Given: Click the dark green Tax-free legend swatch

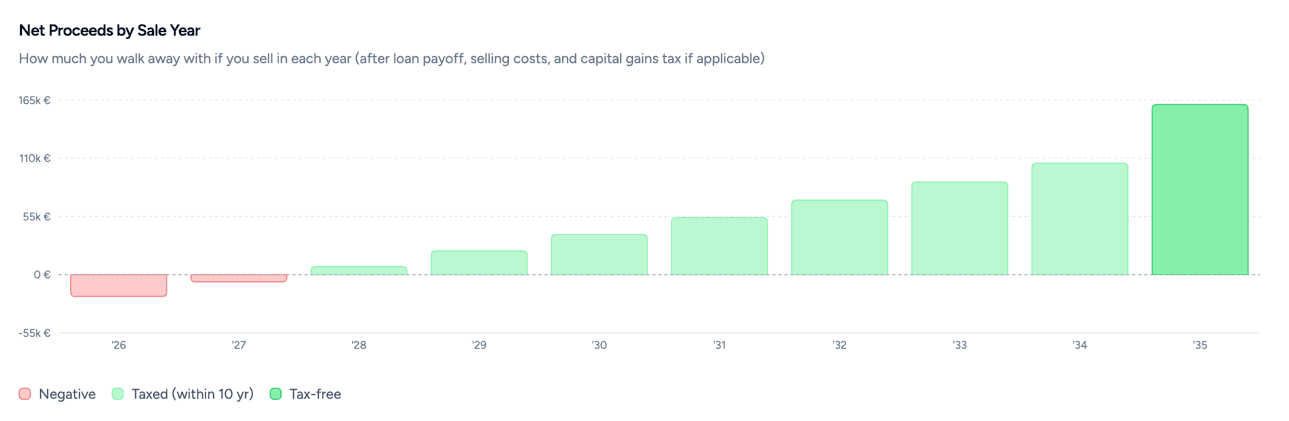Looking at the screenshot, I should [276, 394].
